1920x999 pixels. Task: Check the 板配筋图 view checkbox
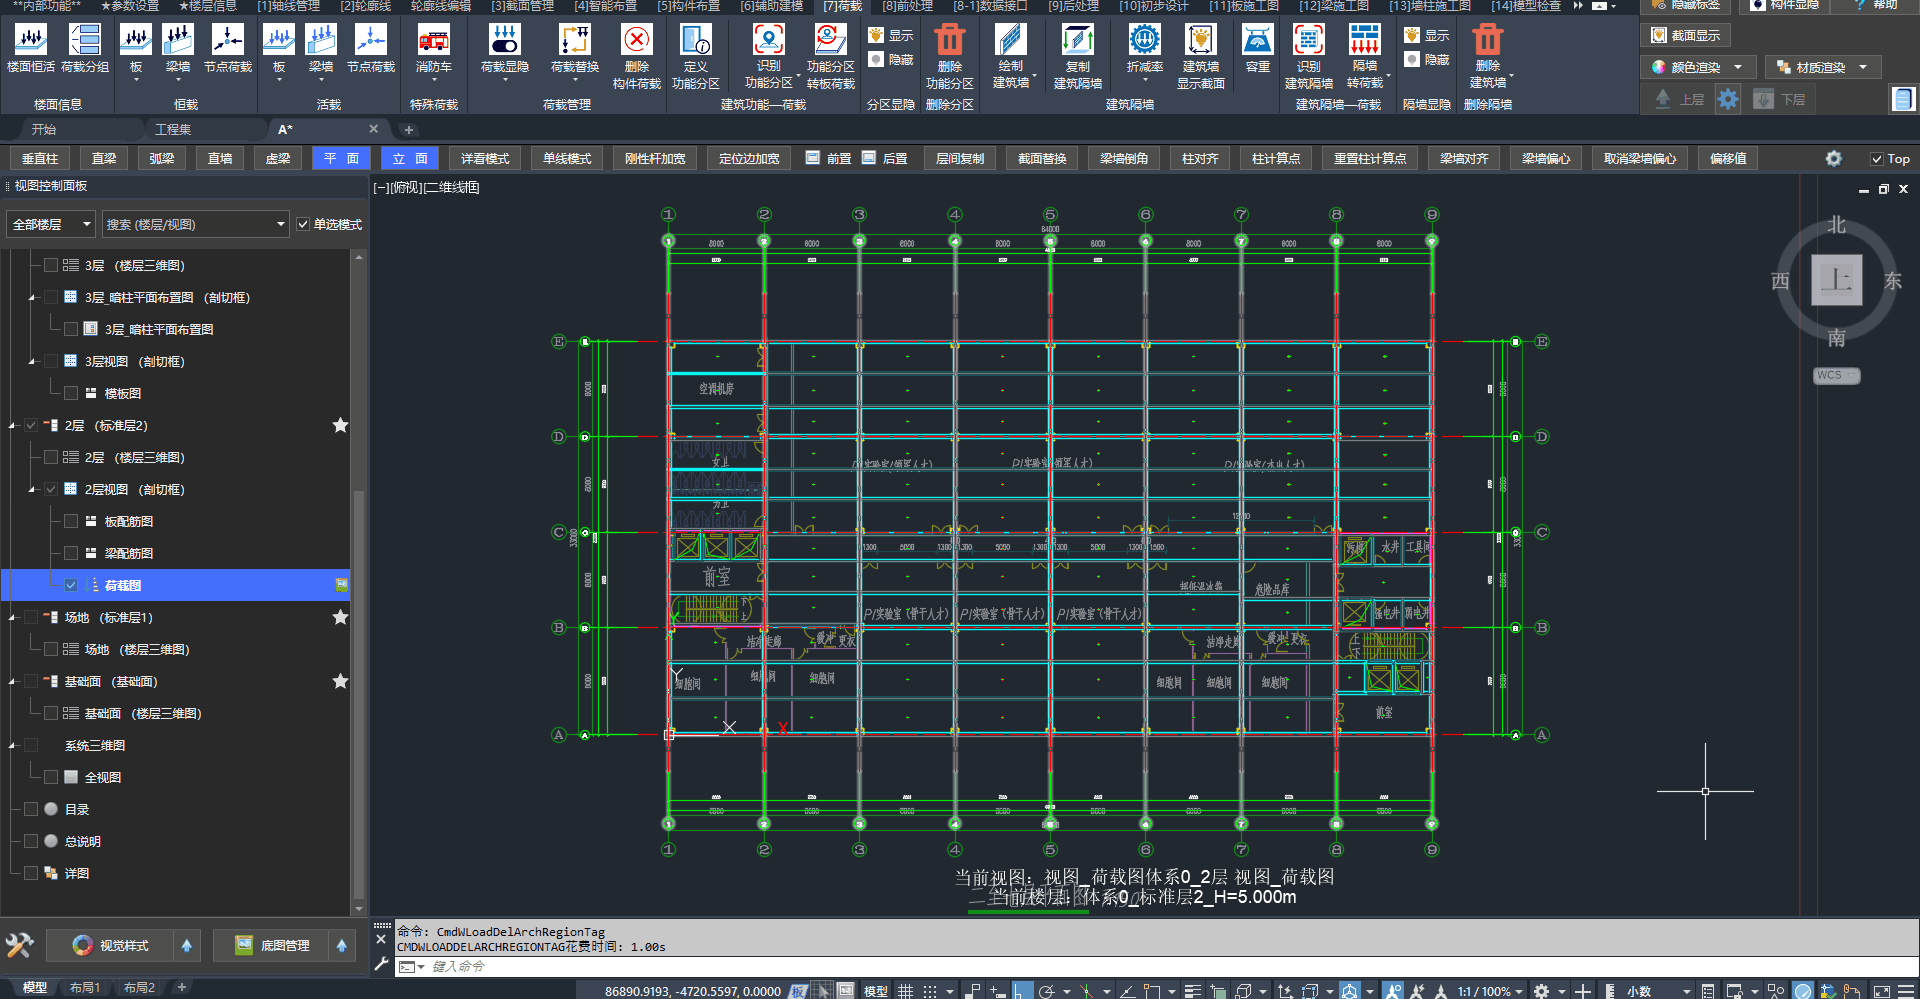coord(71,521)
